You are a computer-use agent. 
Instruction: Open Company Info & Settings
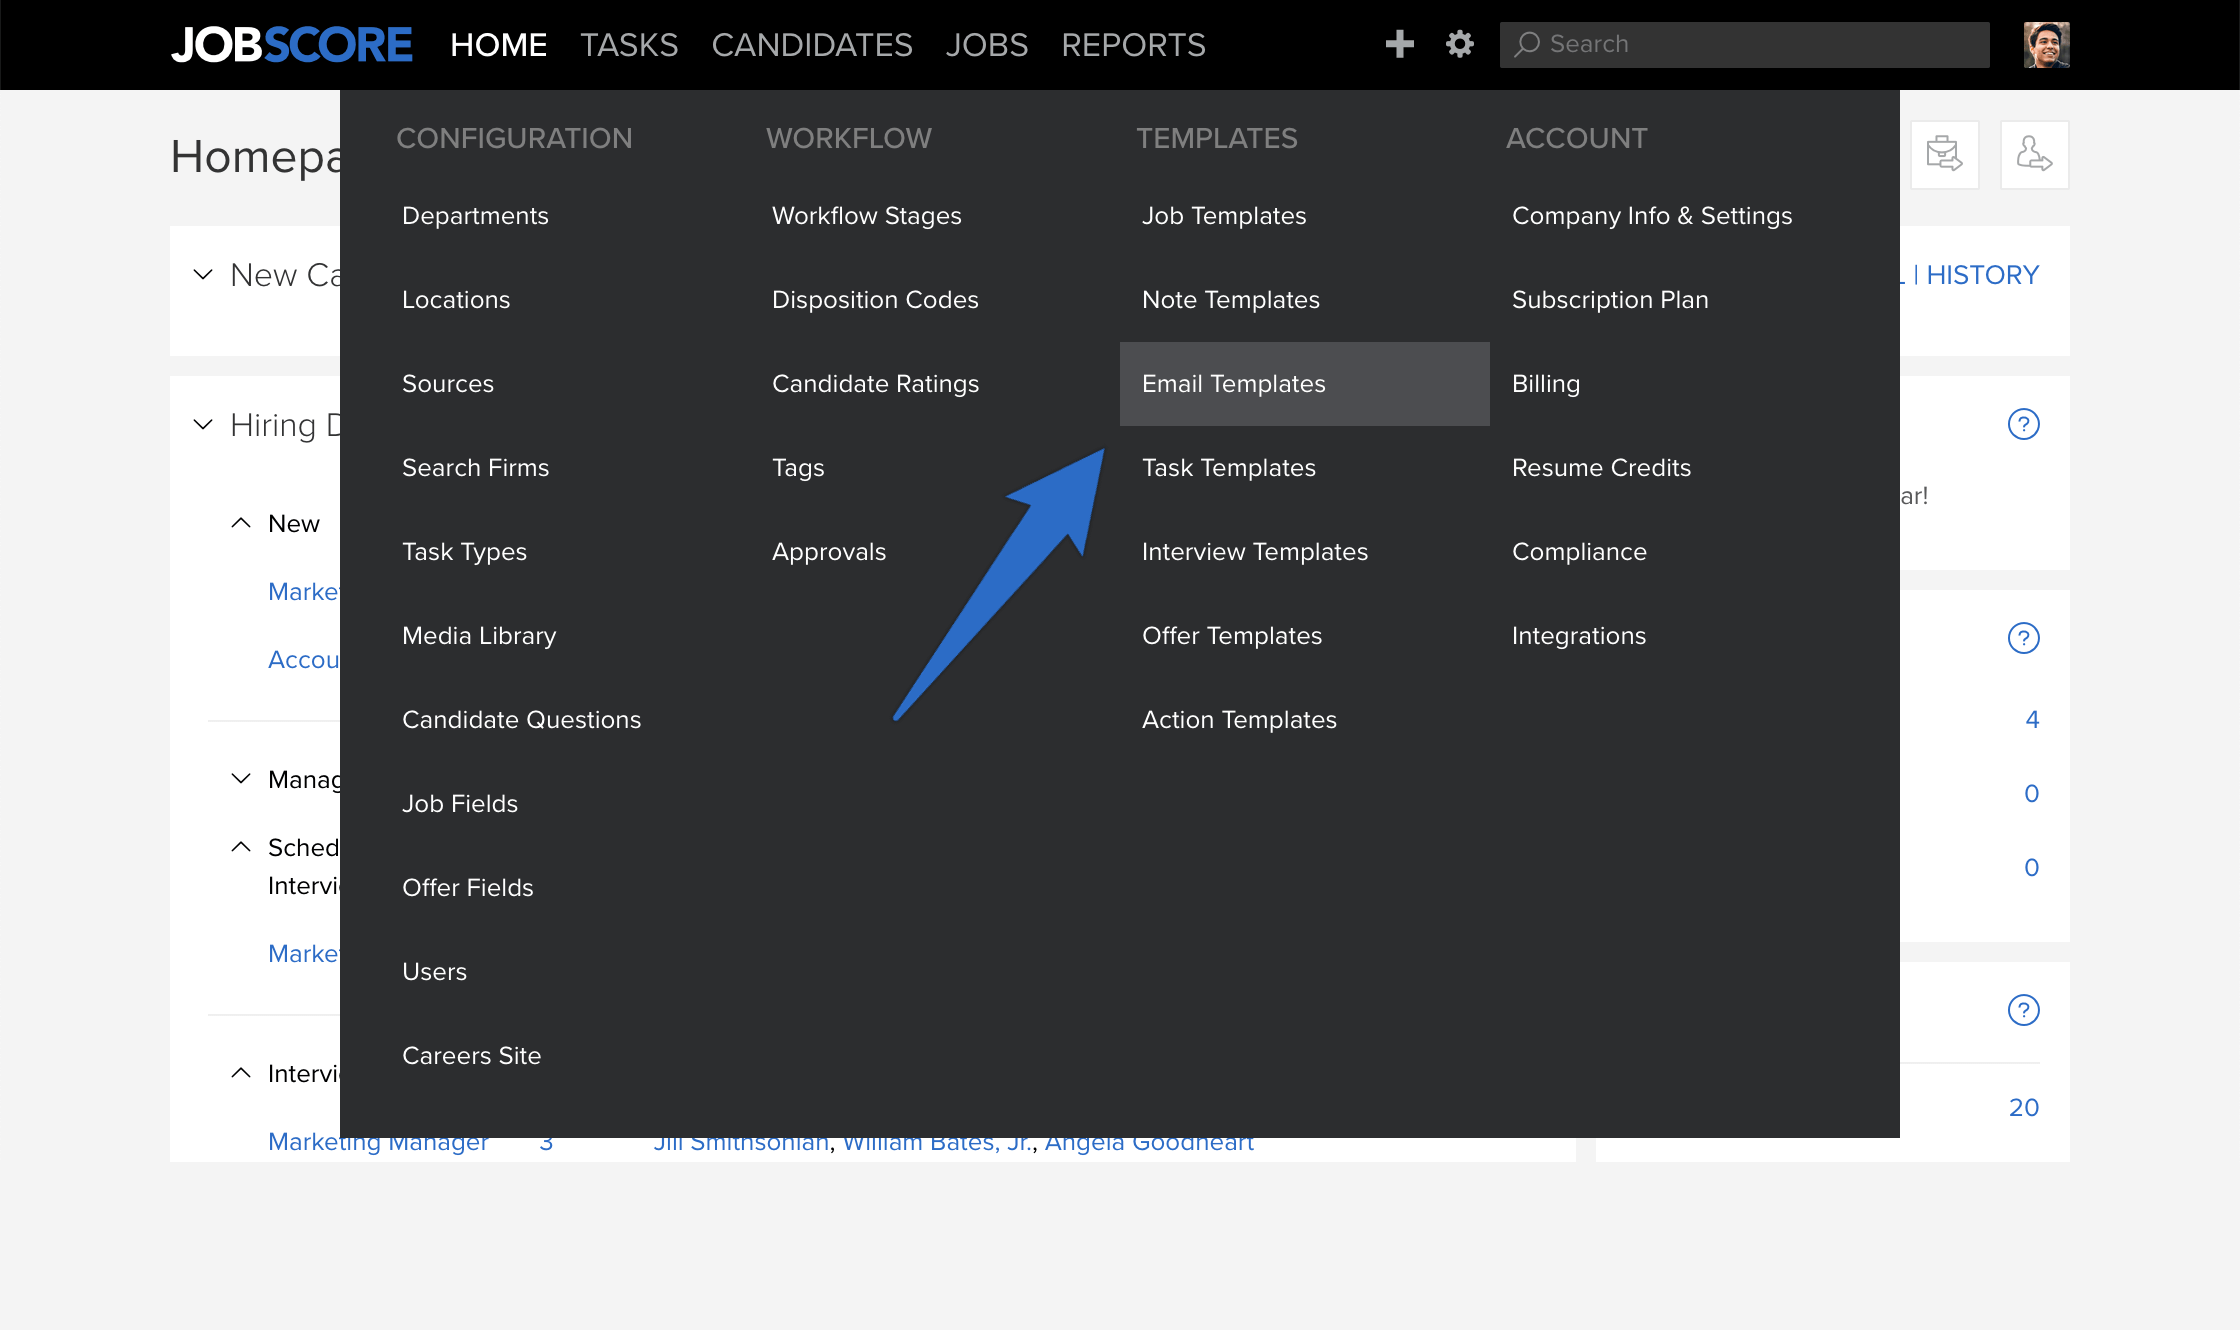click(1652, 216)
